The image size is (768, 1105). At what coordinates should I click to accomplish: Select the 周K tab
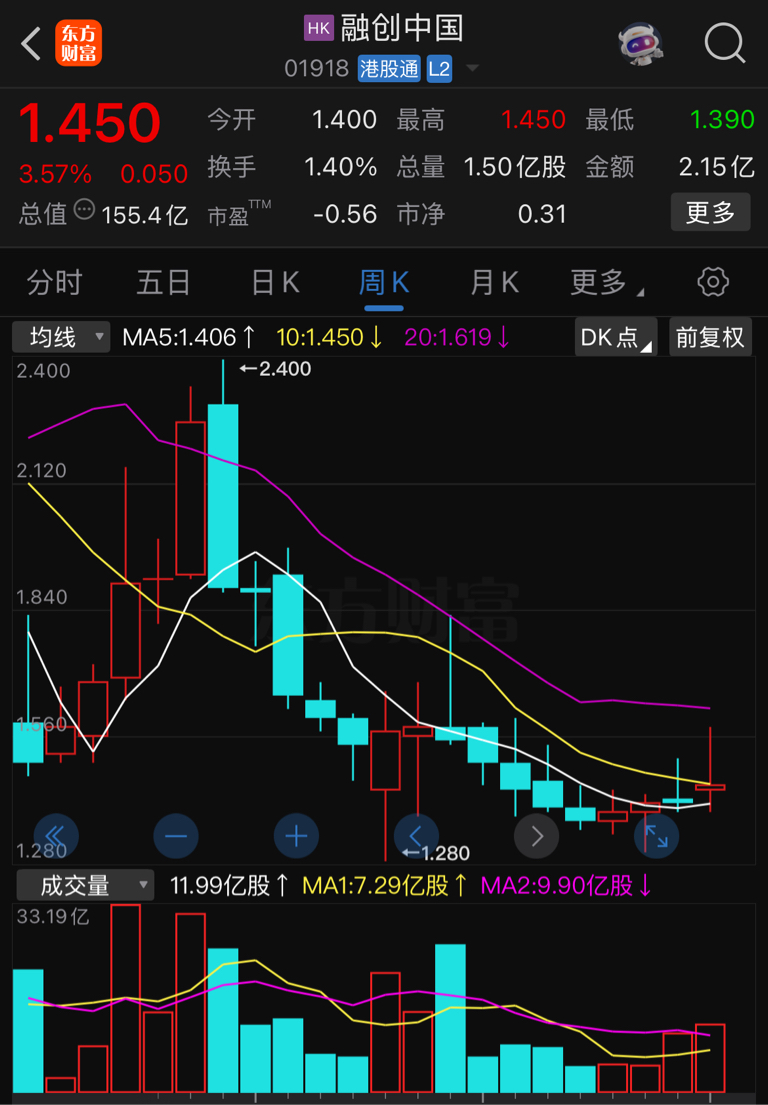click(x=384, y=283)
